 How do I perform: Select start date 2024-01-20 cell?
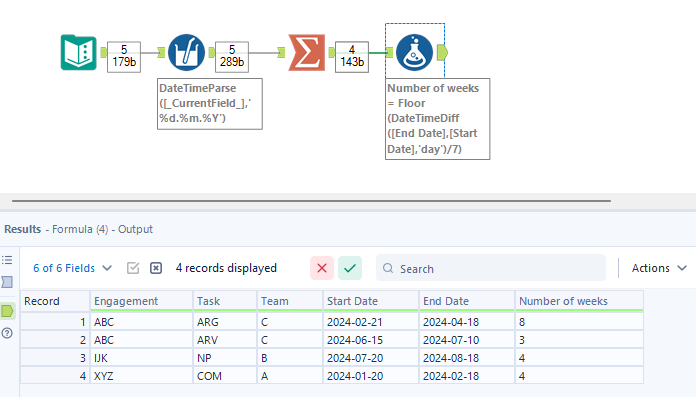[x=371, y=376]
